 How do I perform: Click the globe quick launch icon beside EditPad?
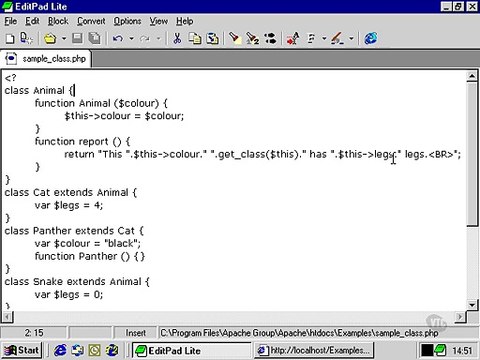(112, 350)
